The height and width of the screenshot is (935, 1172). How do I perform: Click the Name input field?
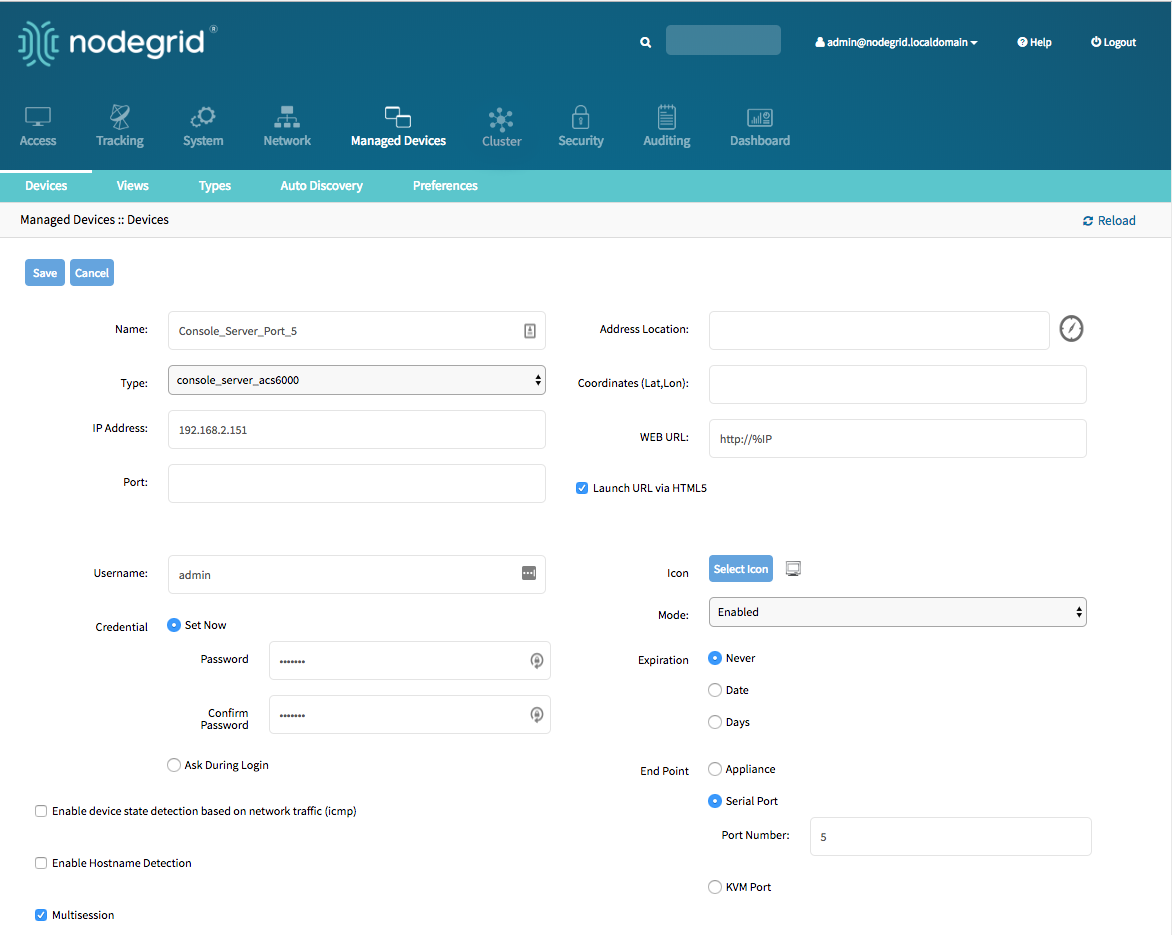tap(357, 330)
